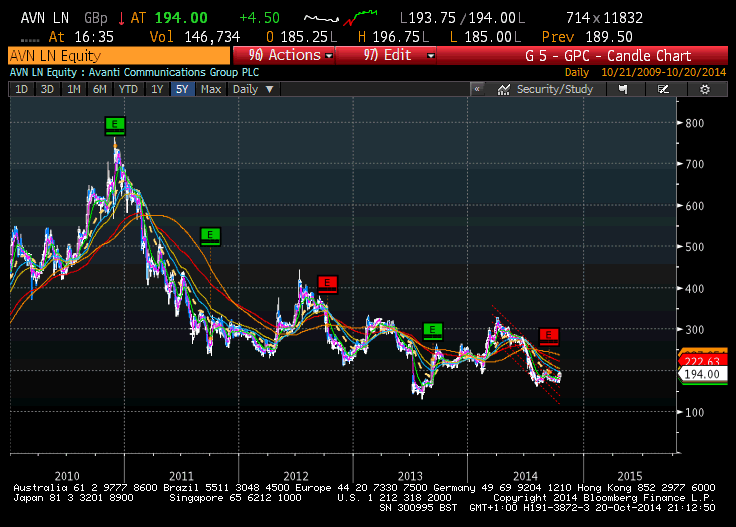This screenshot has width=736, height=527.
Task: Click the G 5 - GPC - Candle Chart title
Action: pos(608,56)
